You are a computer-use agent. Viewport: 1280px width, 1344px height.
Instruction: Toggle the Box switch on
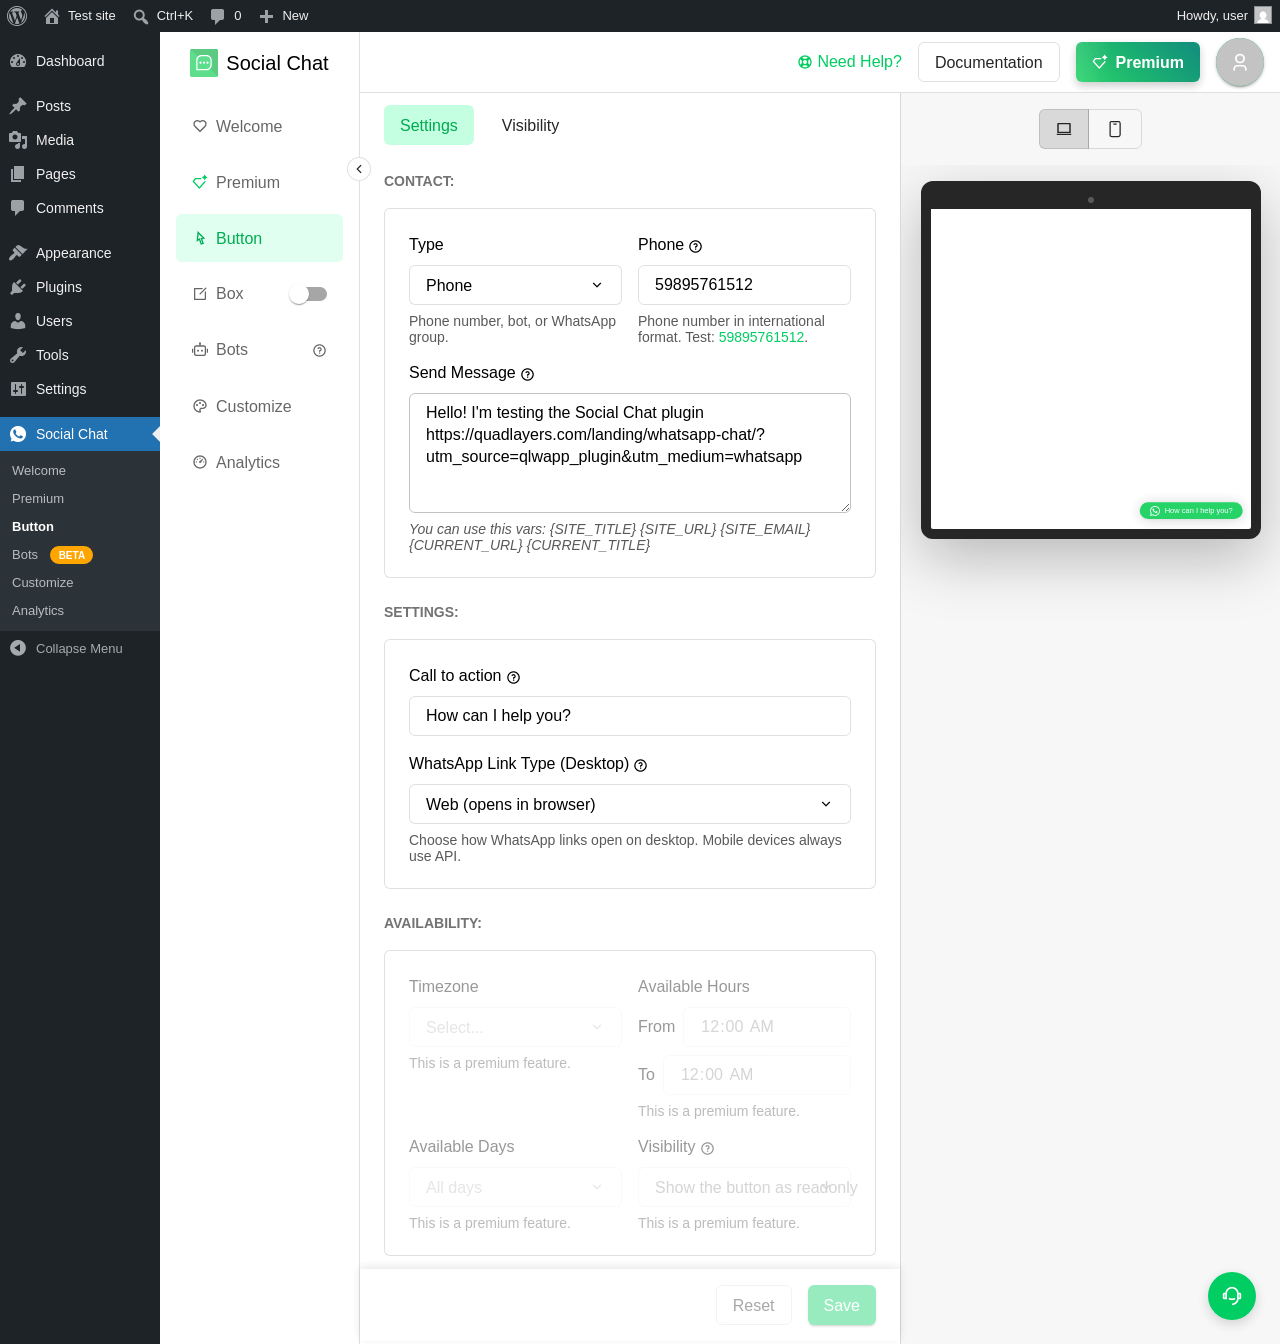(x=308, y=294)
